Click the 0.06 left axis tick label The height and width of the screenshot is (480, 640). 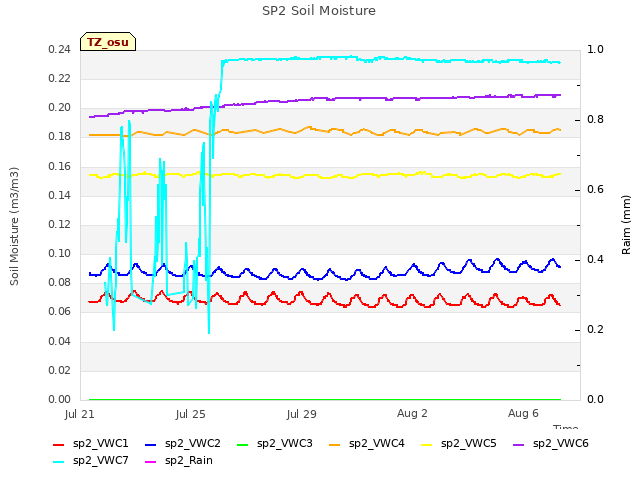point(59,312)
